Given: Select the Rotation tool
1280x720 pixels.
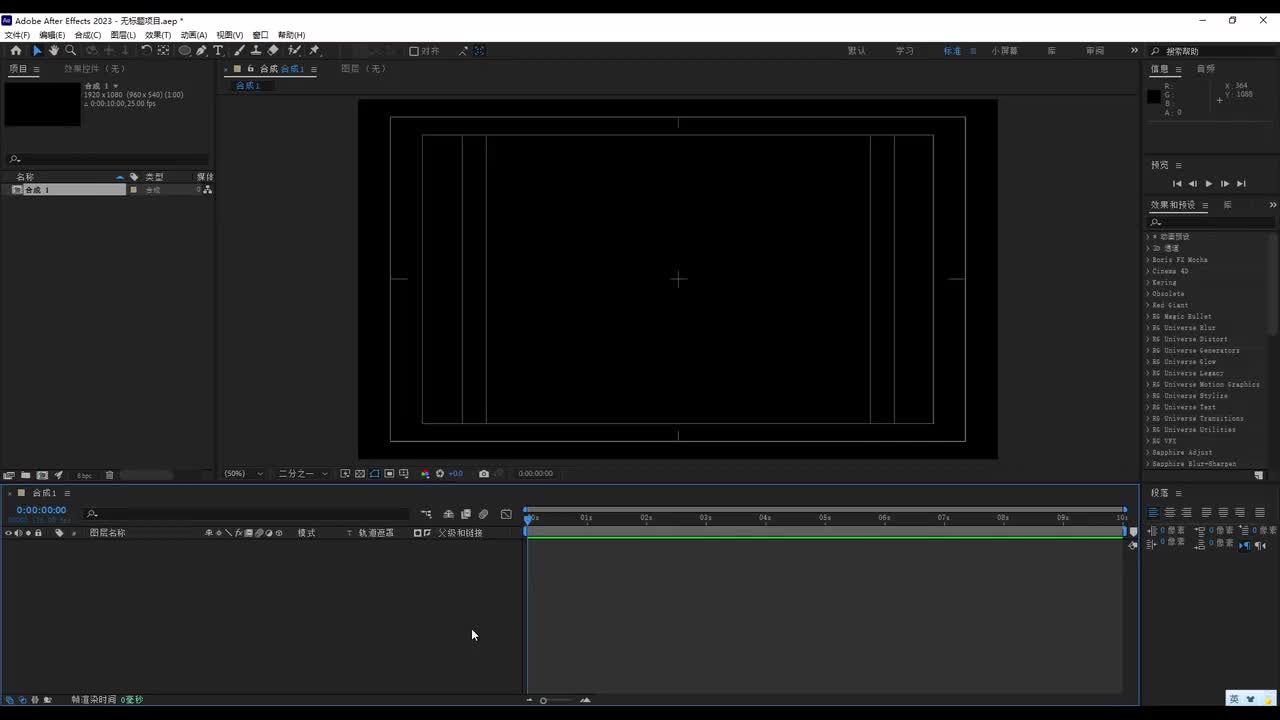Looking at the screenshot, I should pos(147,50).
